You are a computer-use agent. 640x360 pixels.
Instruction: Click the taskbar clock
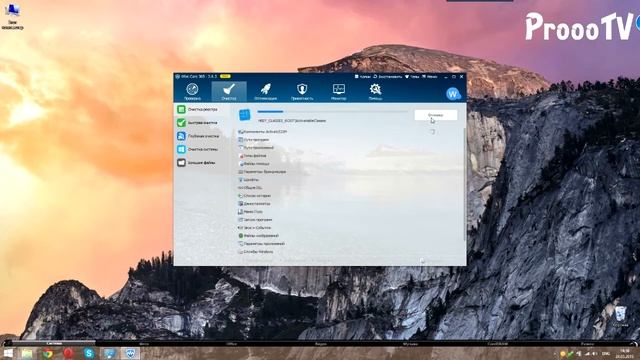click(x=624, y=353)
